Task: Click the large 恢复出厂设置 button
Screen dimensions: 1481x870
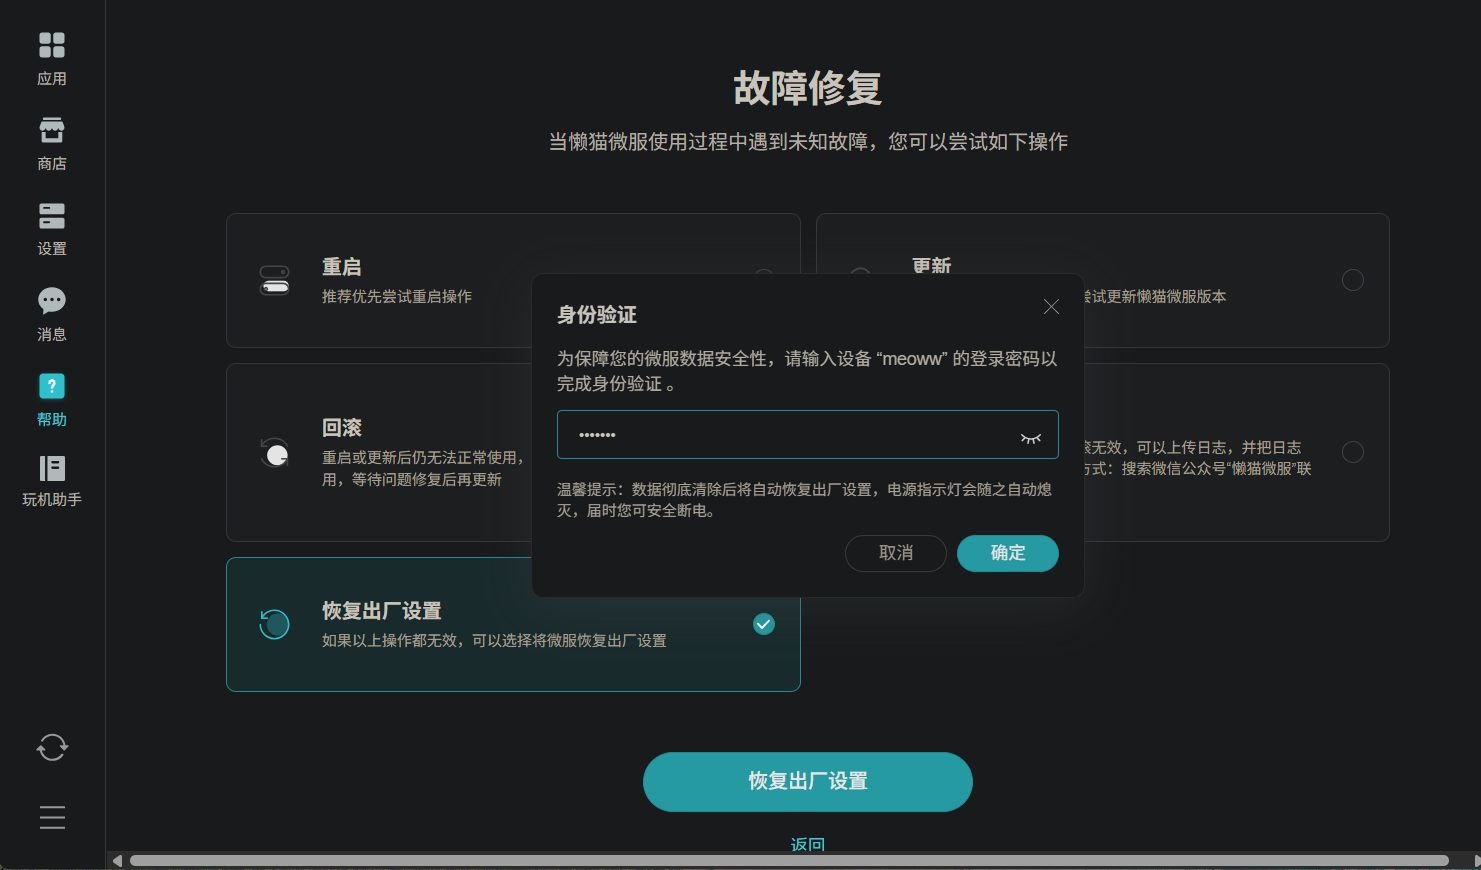Action: click(808, 782)
